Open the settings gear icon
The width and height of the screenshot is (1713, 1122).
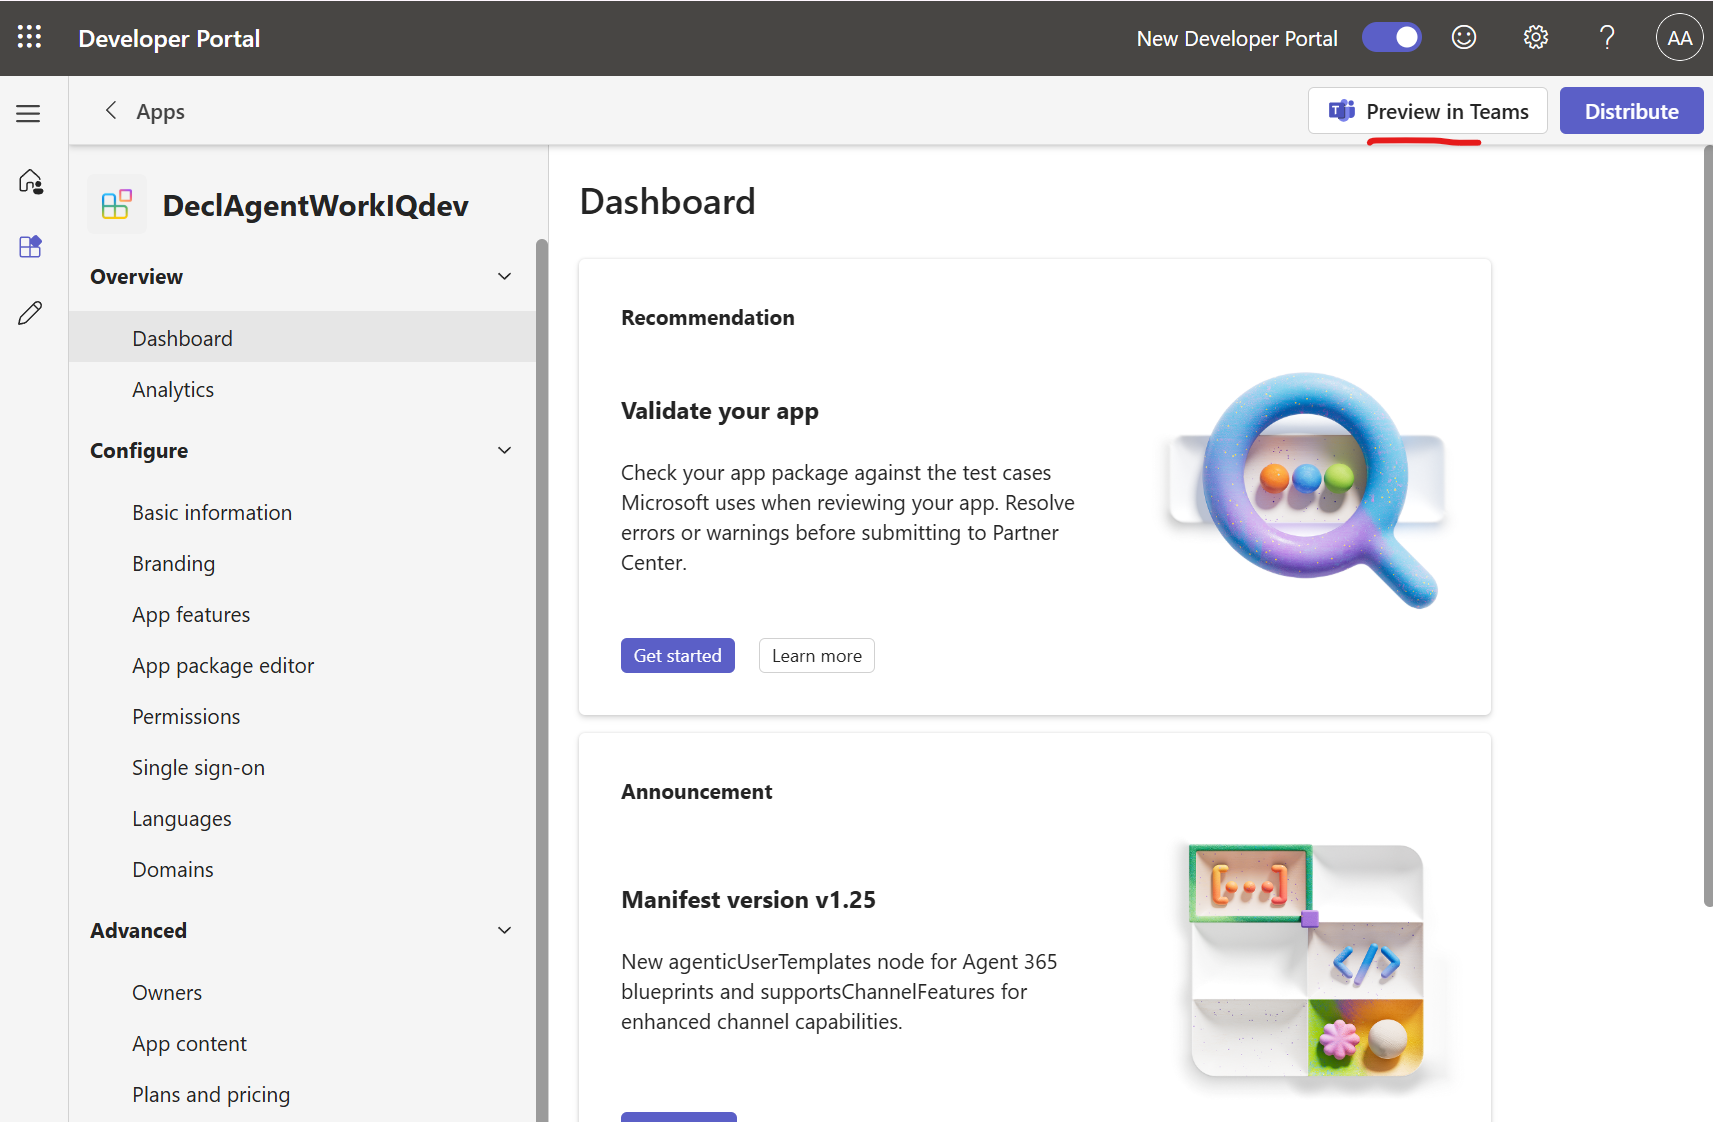pyautogui.click(x=1535, y=38)
